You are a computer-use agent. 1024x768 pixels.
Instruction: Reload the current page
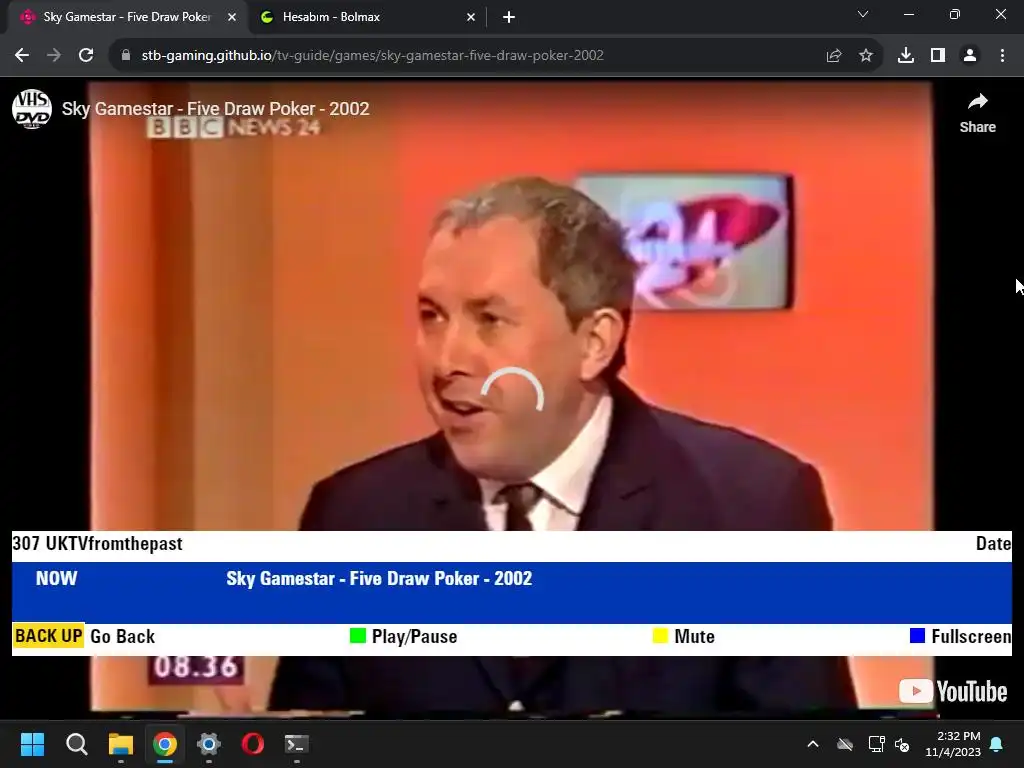point(86,56)
